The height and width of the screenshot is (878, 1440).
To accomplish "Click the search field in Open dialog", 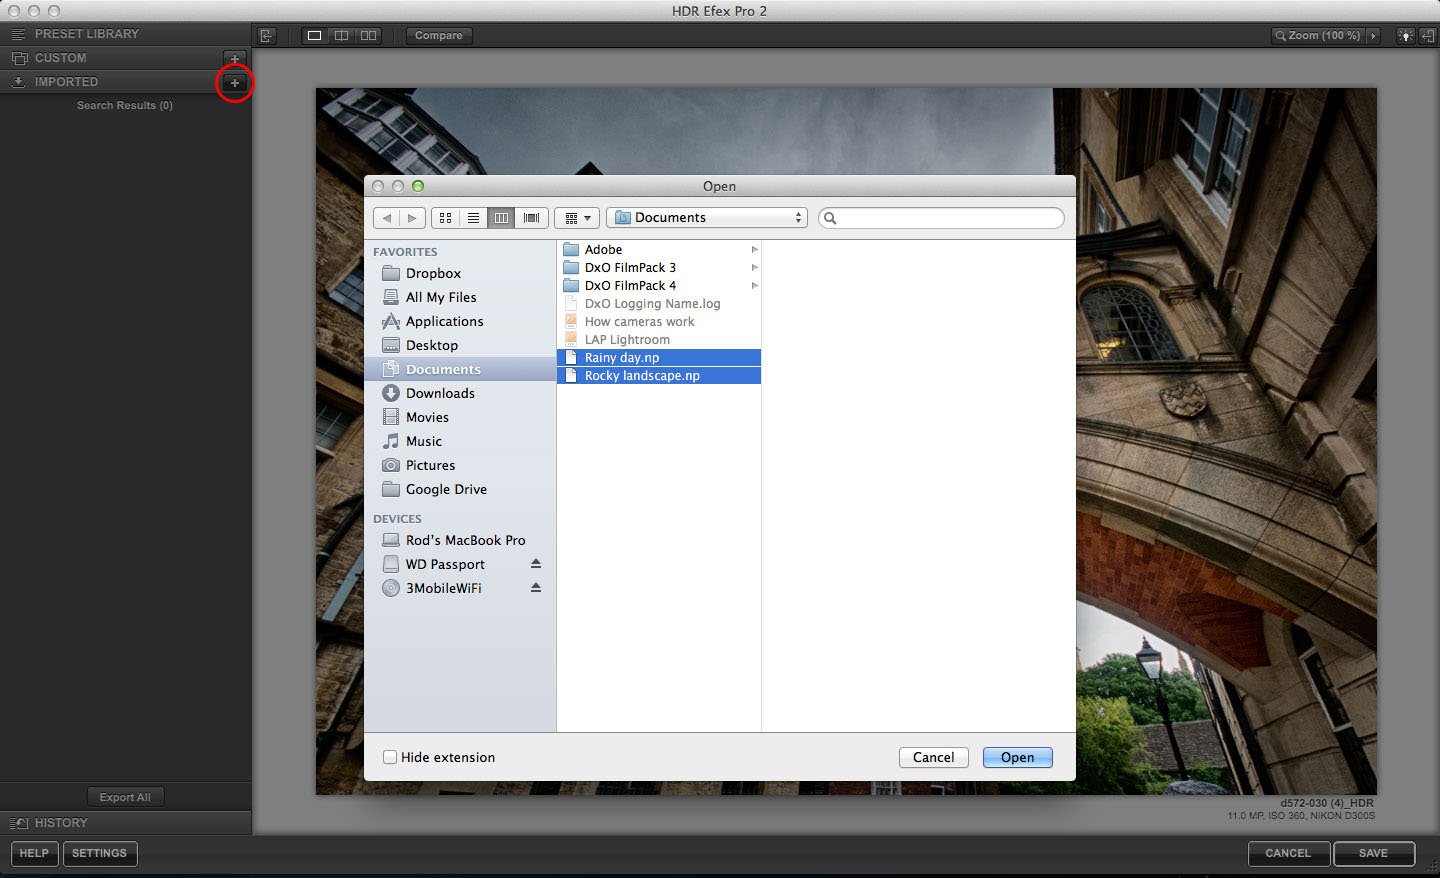I will (941, 218).
